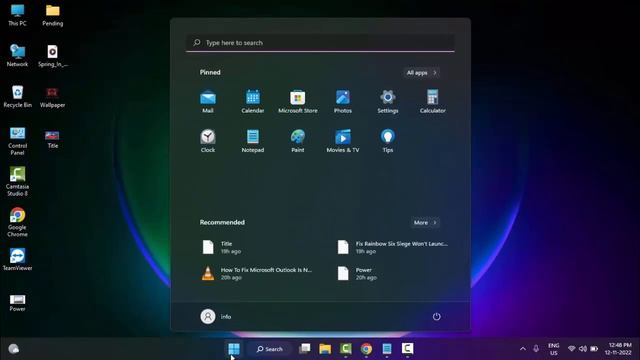Screen dimensions: 640x360
Task: Open the taskbar clock and date
Action: [x=618, y=349]
